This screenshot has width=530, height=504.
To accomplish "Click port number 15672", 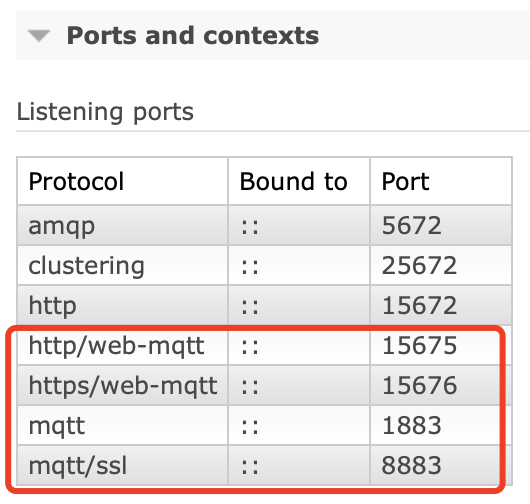I will pyautogui.click(x=419, y=305).
